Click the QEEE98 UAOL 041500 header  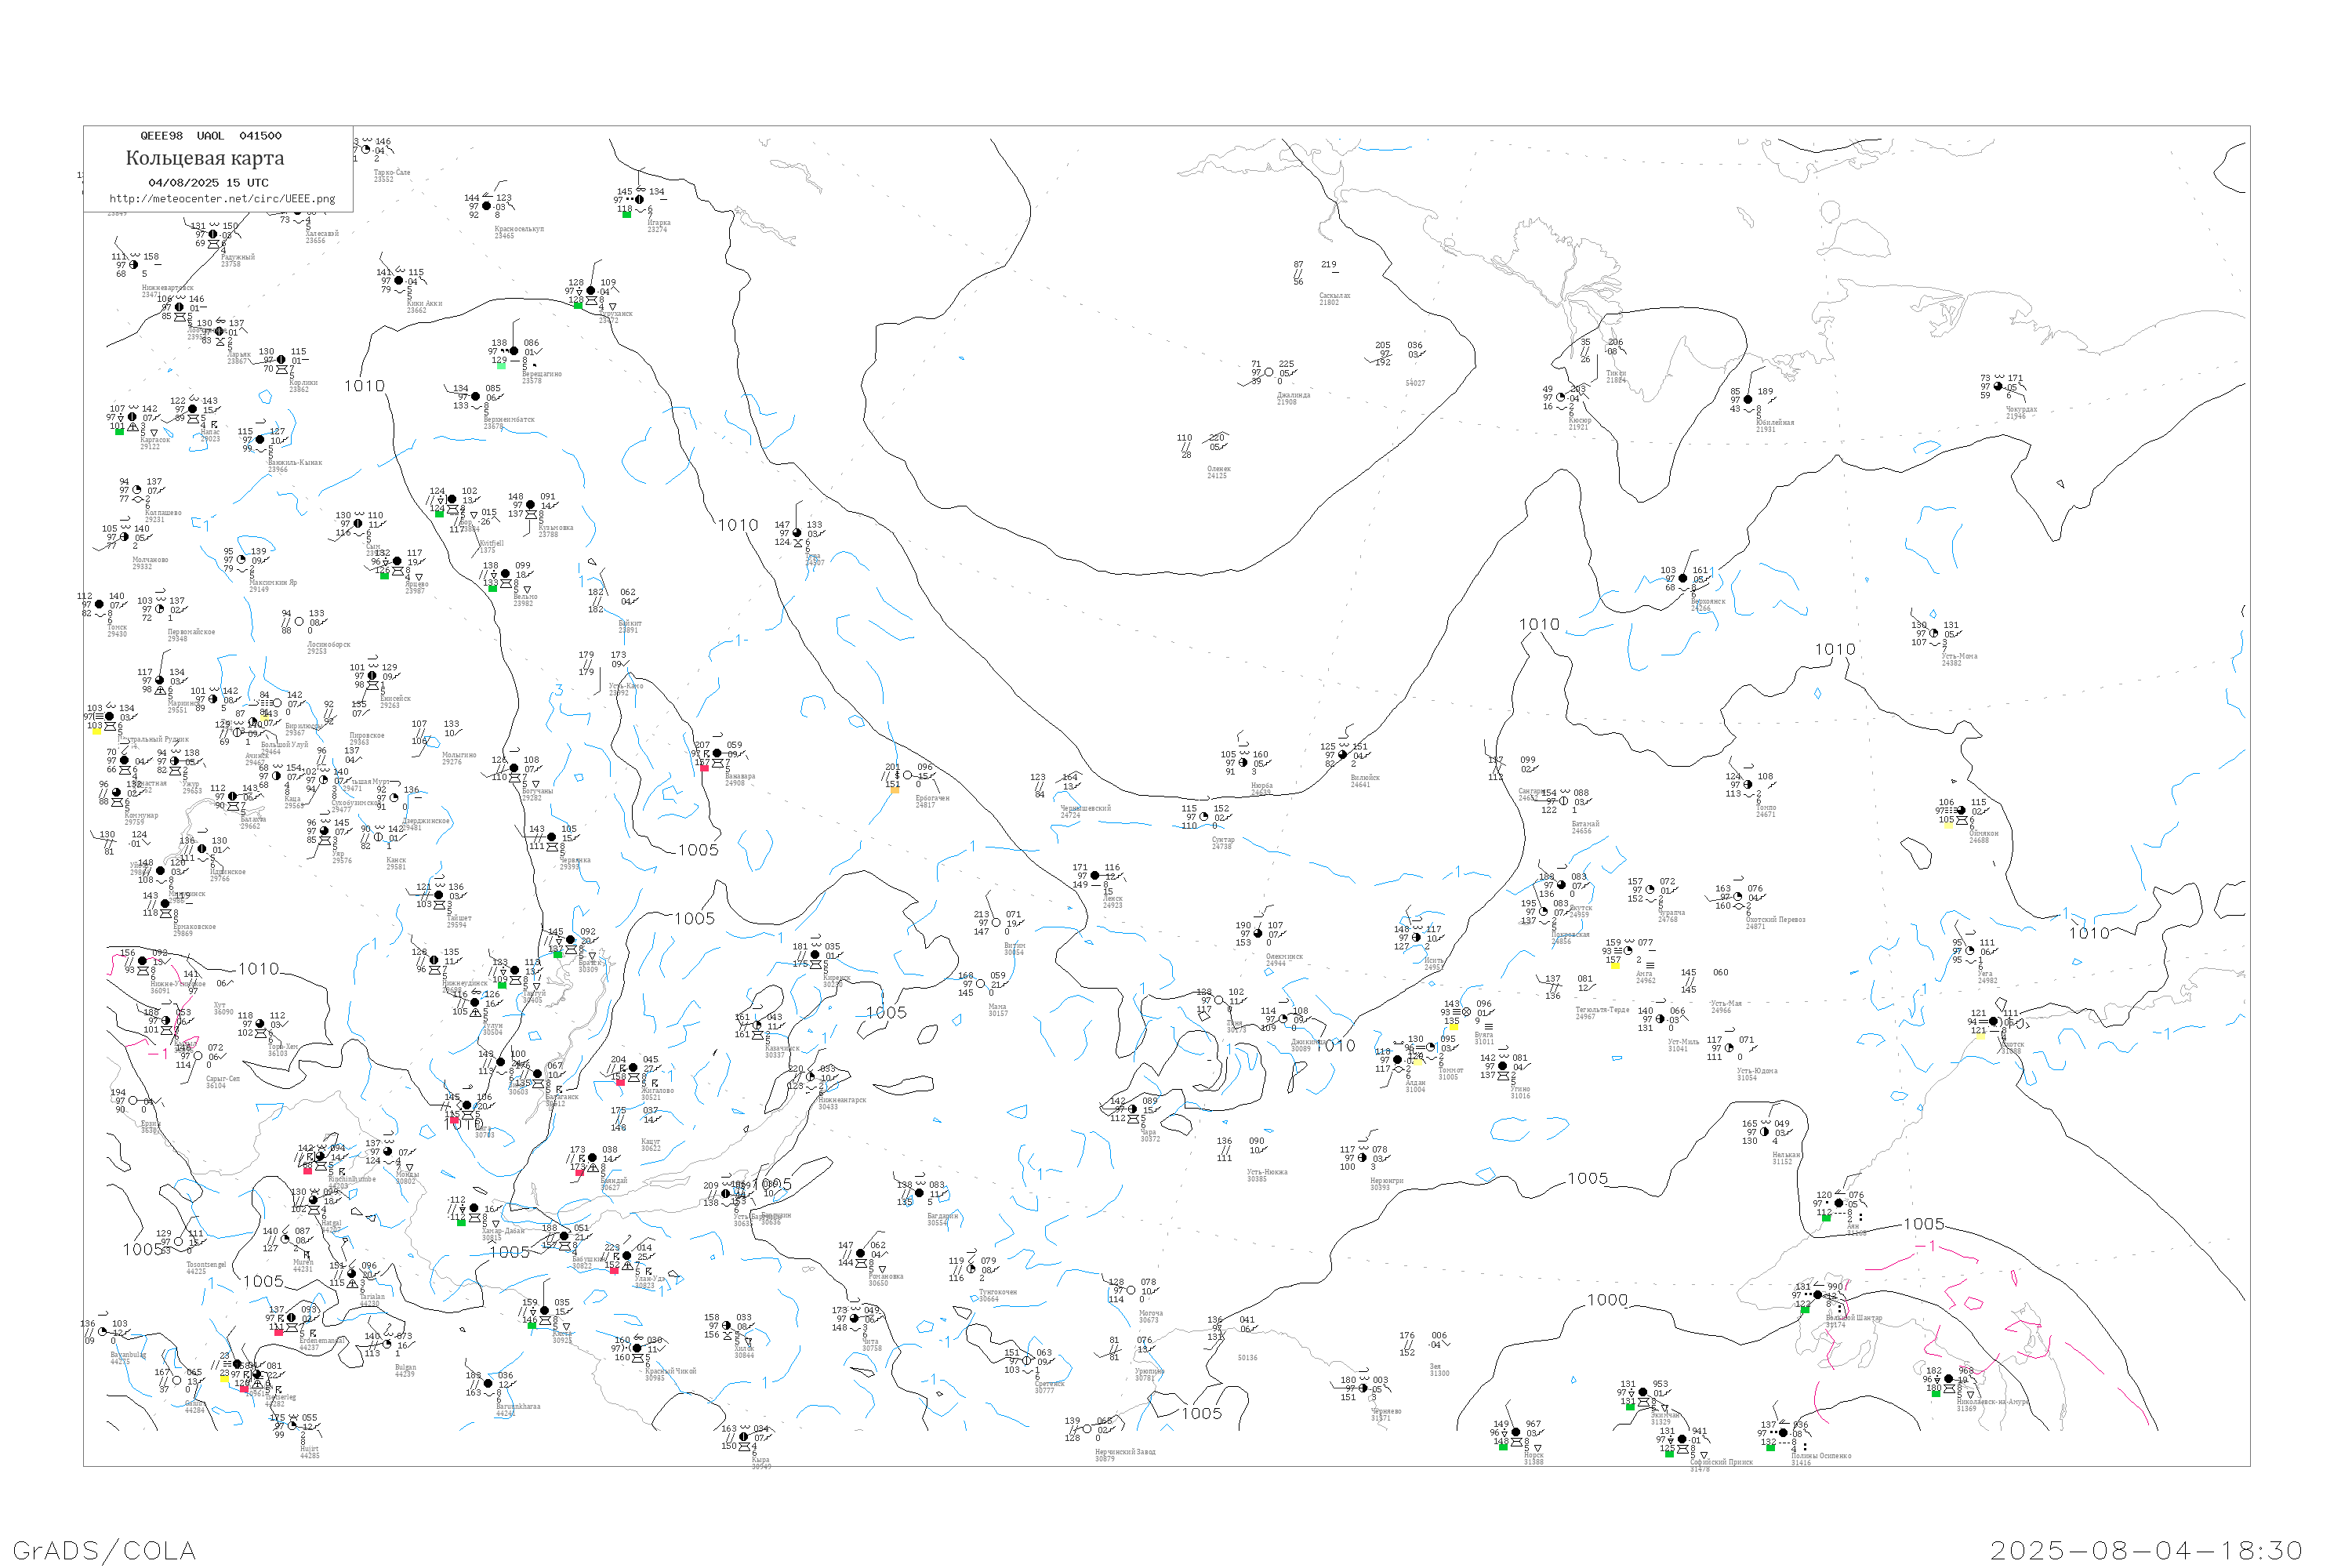211,136
